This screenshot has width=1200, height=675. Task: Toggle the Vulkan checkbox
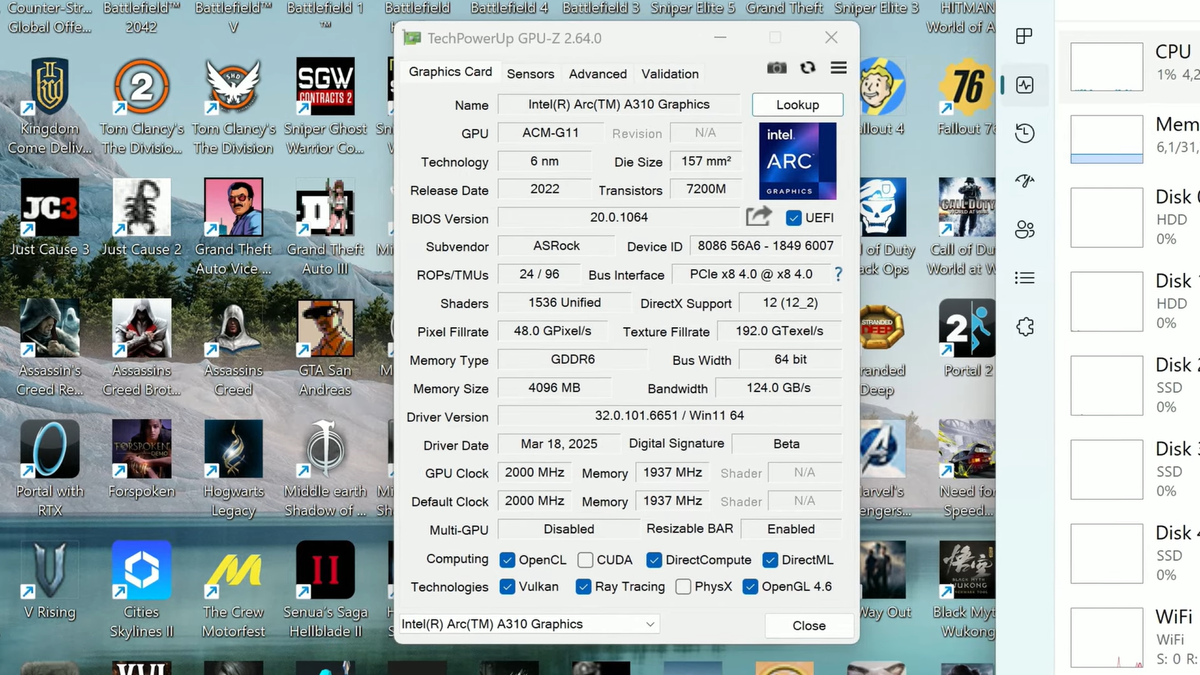pos(507,587)
